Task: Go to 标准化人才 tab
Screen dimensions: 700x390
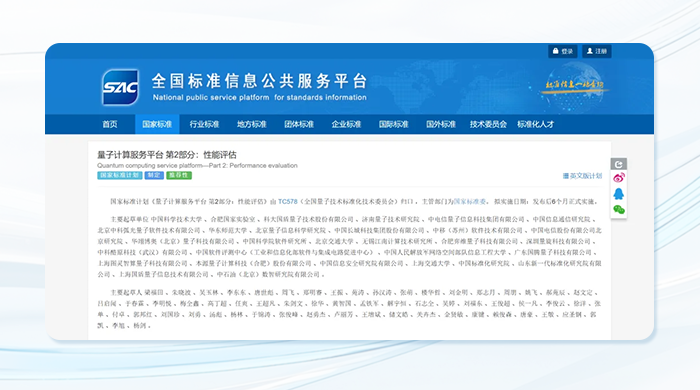Action: [x=535, y=124]
